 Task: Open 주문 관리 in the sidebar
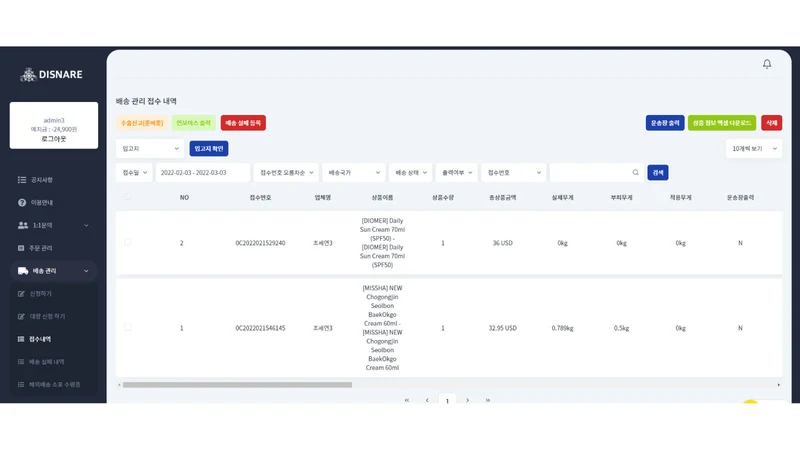[x=40, y=248]
